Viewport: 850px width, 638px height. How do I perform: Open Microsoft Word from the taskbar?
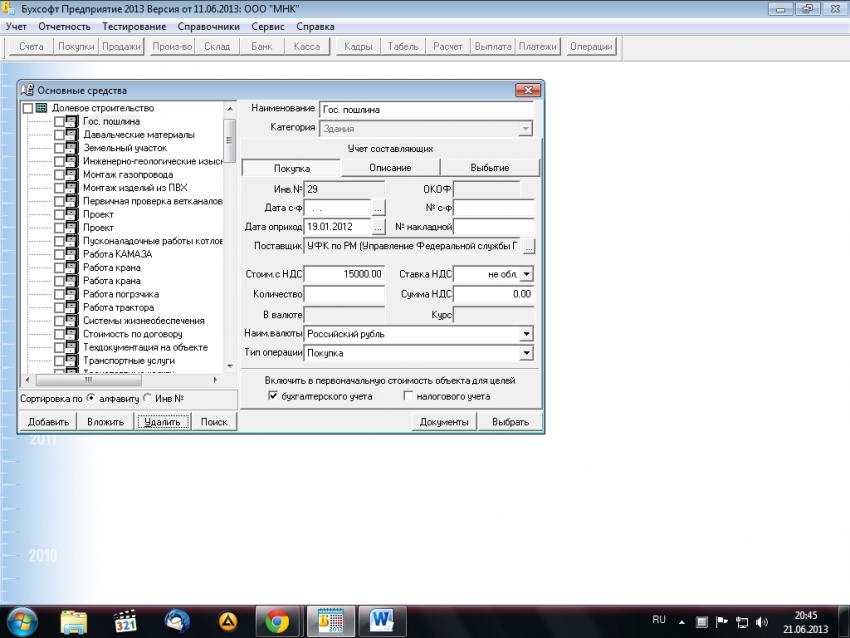tap(382, 621)
